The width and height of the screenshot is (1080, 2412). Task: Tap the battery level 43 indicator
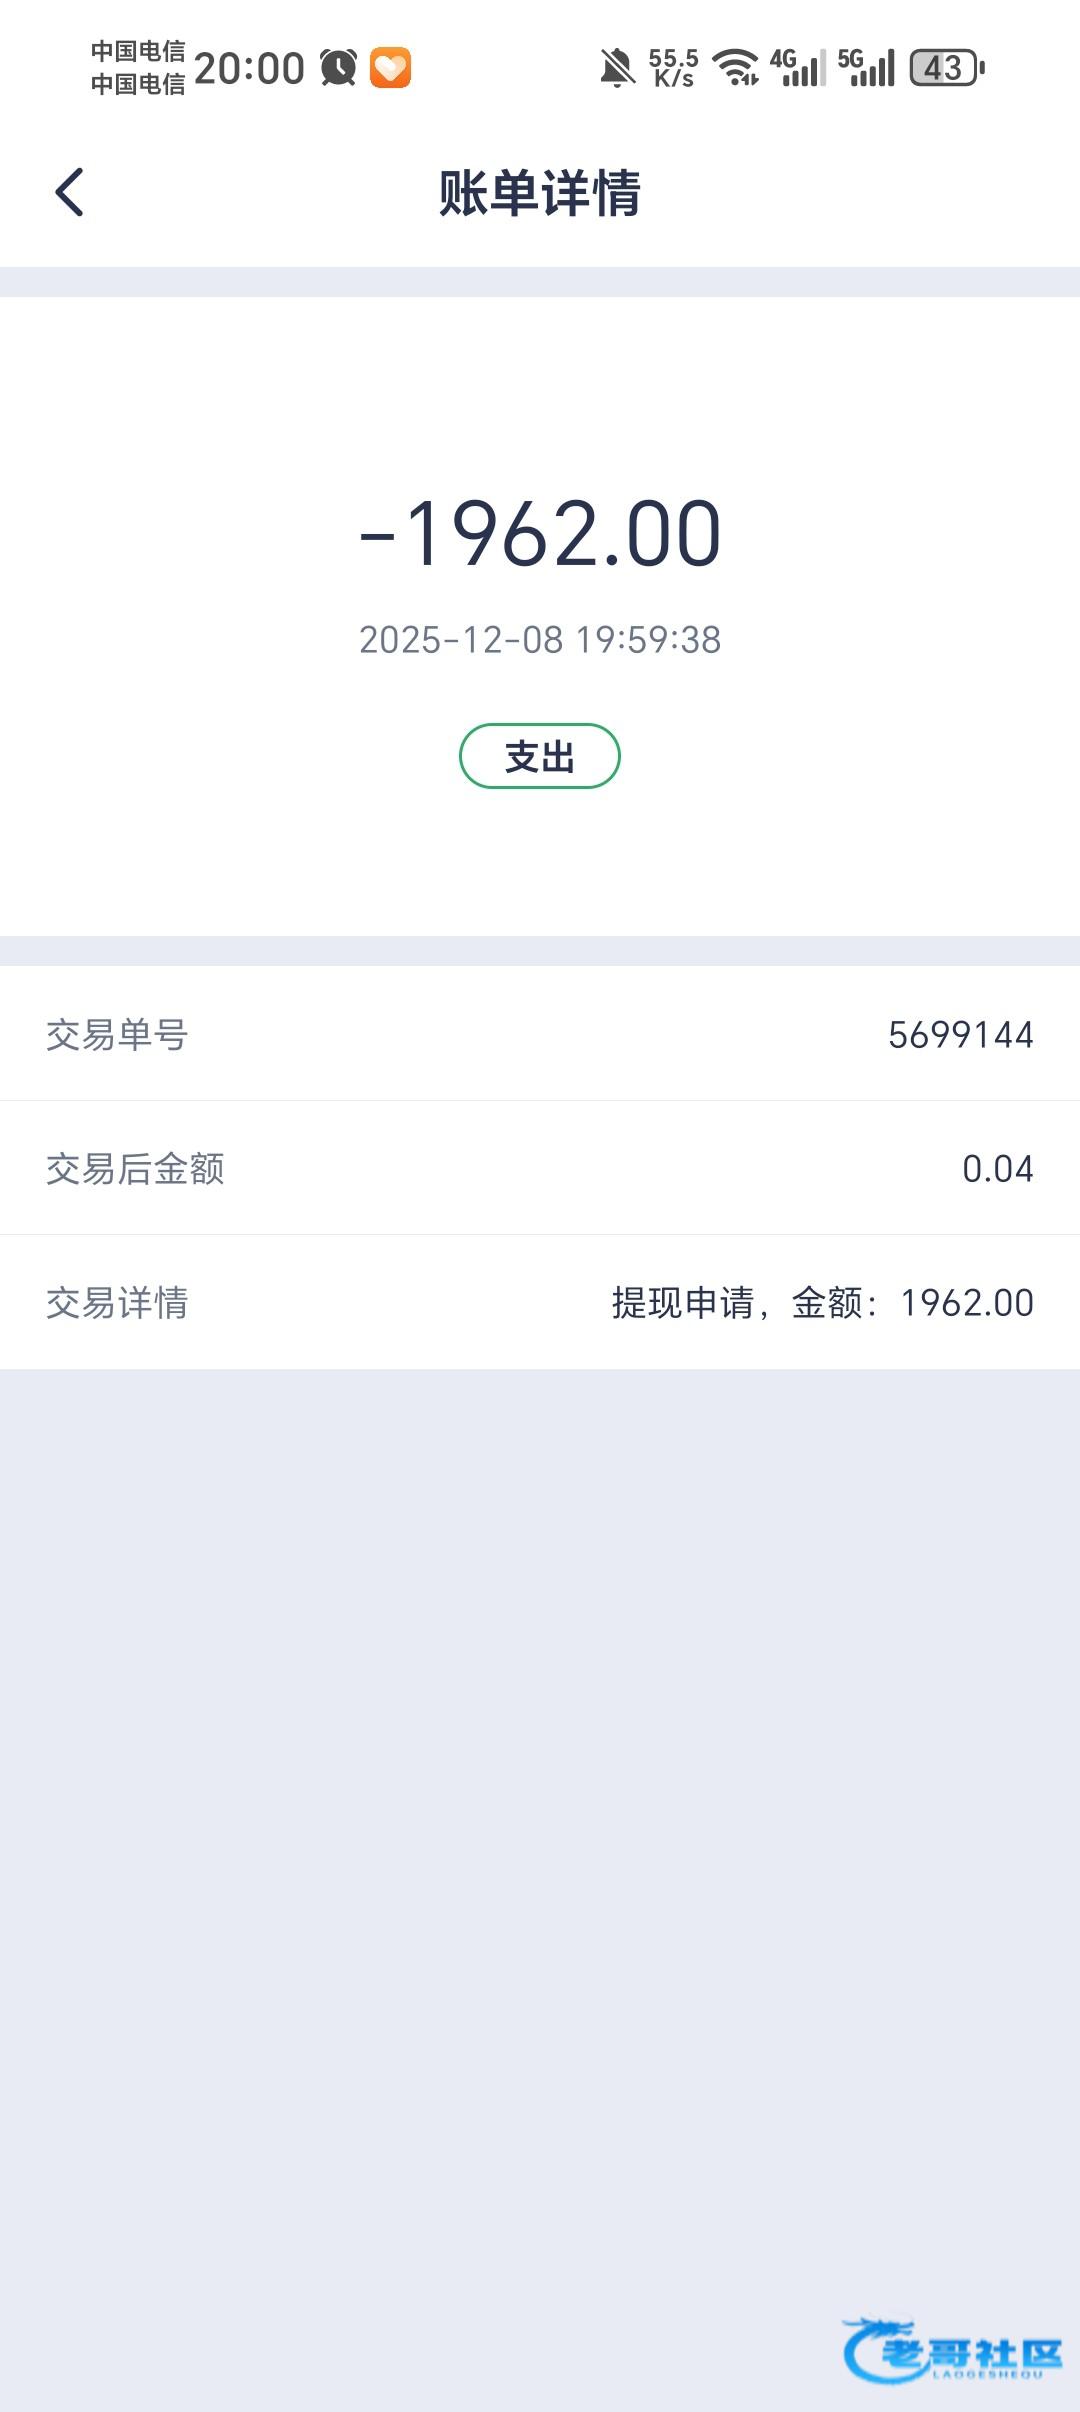click(946, 68)
